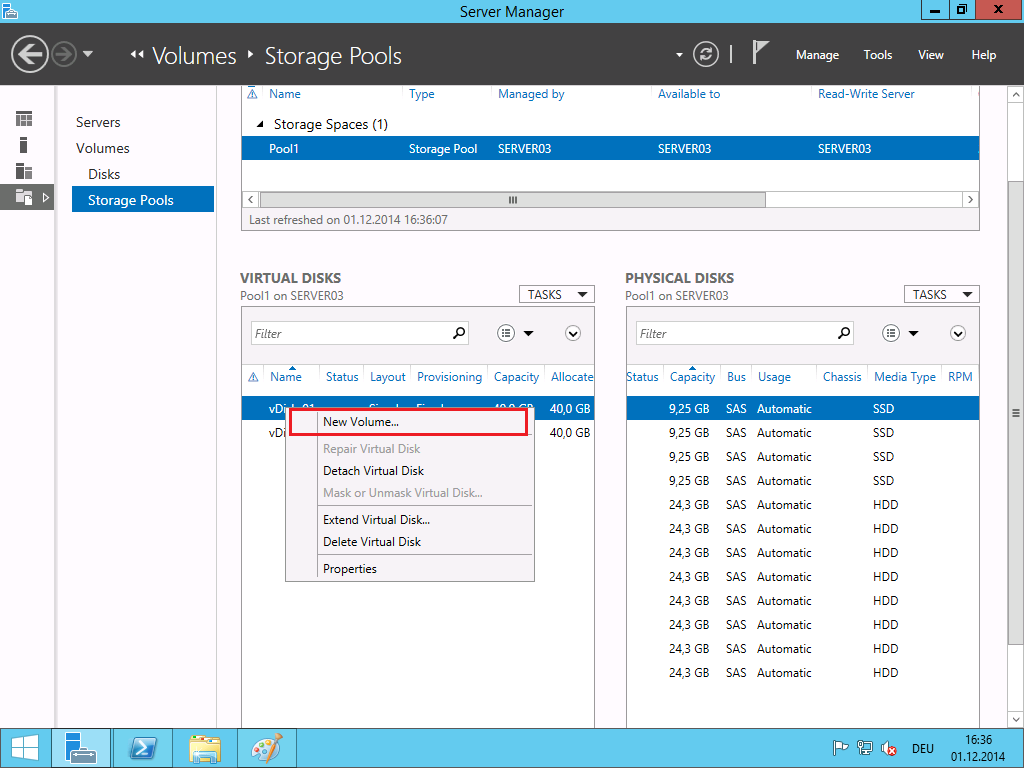Sort storage pools by Managed by column
1024x768 pixels.
click(531, 94)
